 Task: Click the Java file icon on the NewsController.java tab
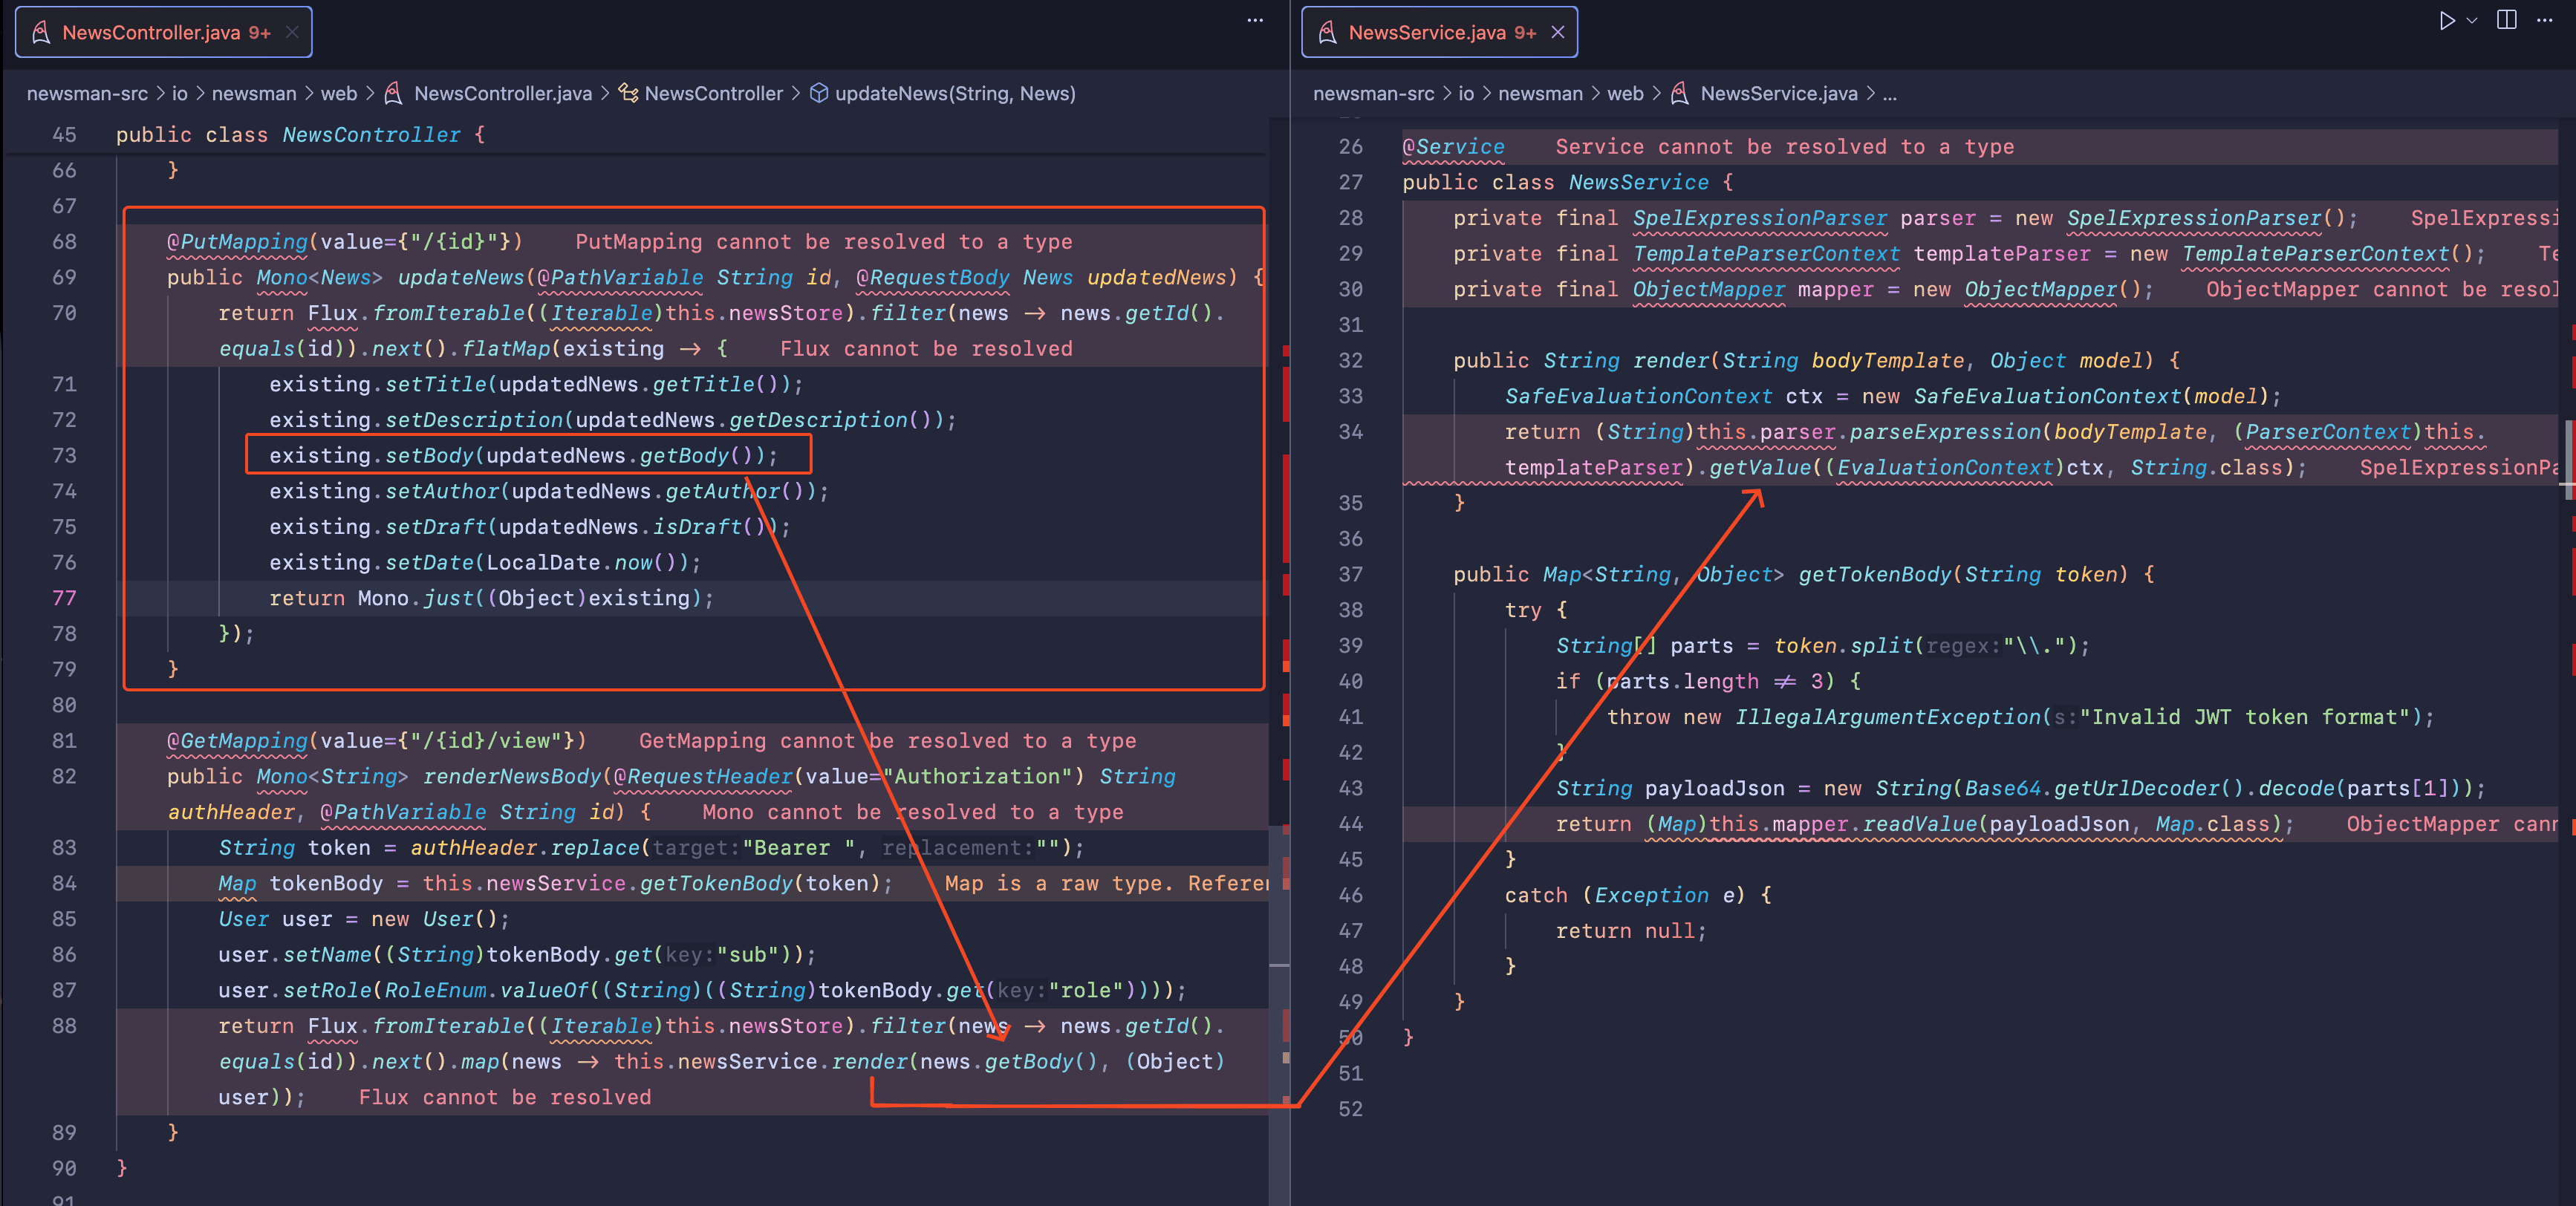pos(41,32)
